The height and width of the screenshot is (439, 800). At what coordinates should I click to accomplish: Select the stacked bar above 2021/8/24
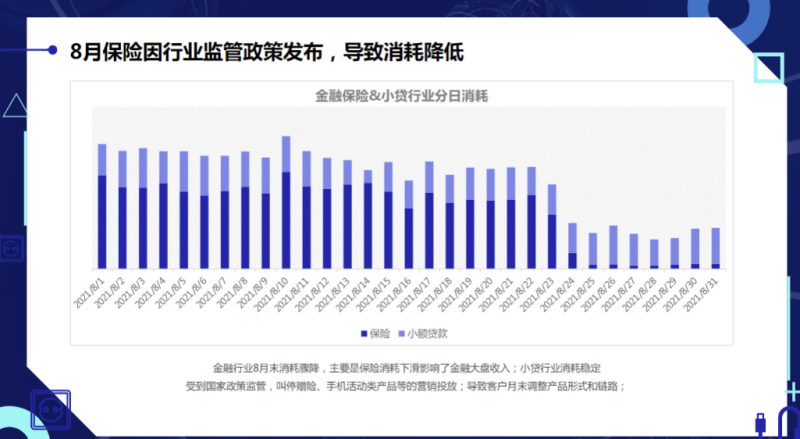pos(572,246)
